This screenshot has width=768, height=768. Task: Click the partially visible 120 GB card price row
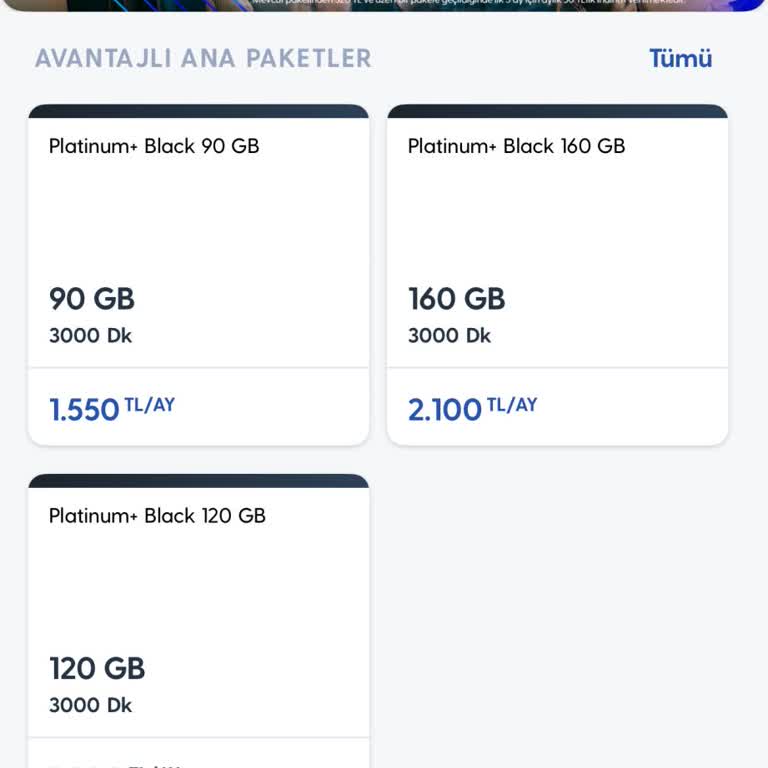pos(198,756)
